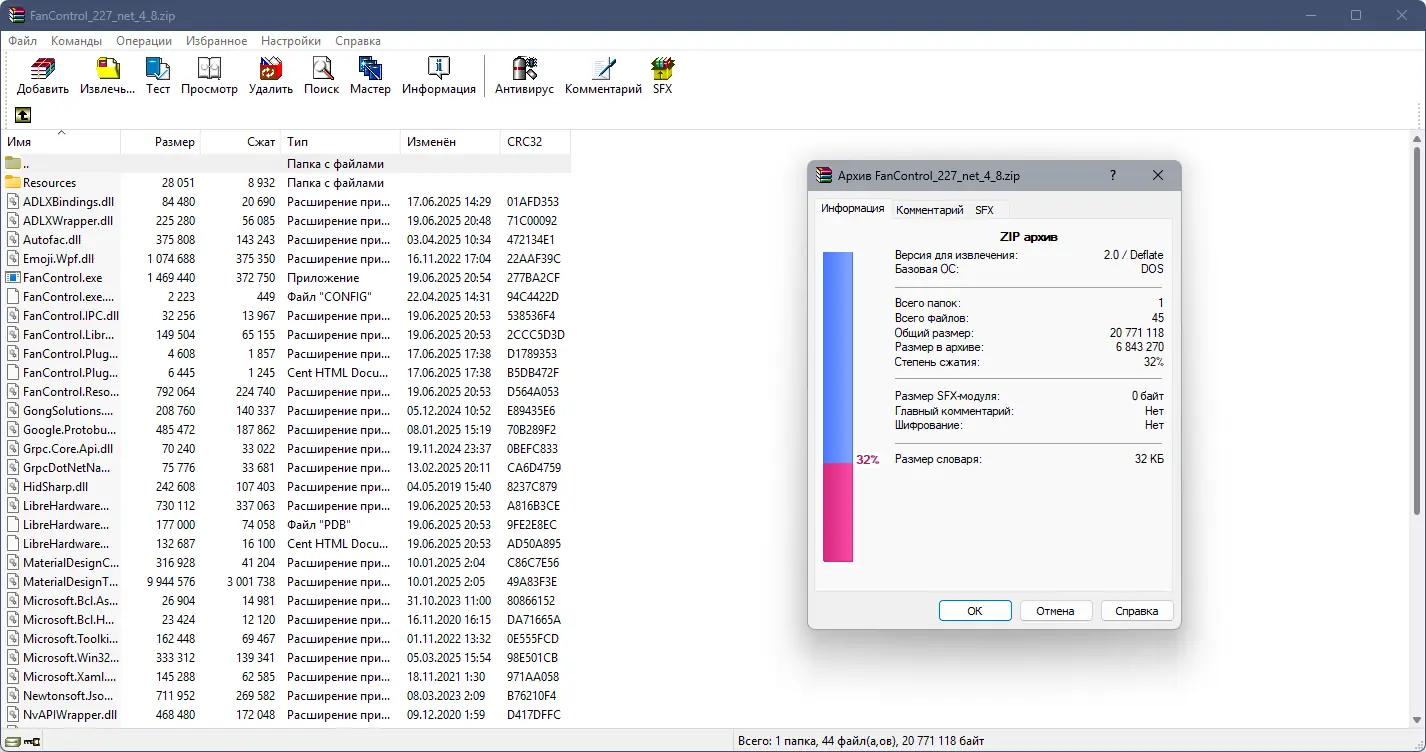Select the FanControl.Libr... file row
Image resolution: width=1426 pixels, height=752 pixels.
pos(286,334)
